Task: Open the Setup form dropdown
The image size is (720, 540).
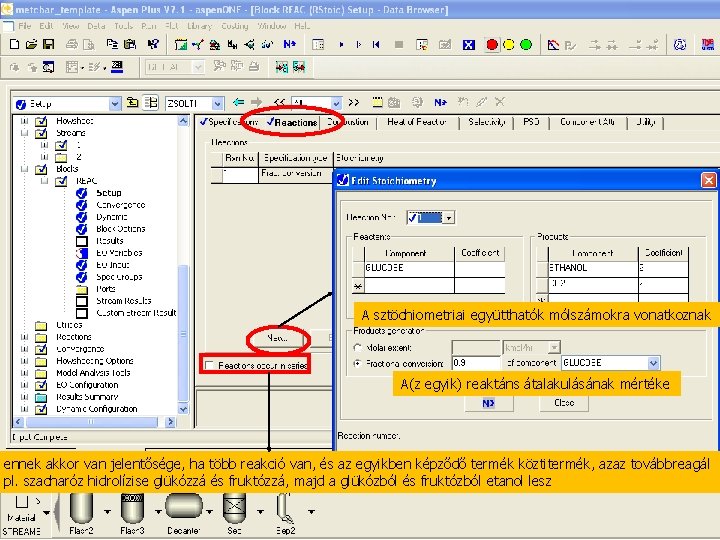Action: pyautogui.click(x=115, y=104)
